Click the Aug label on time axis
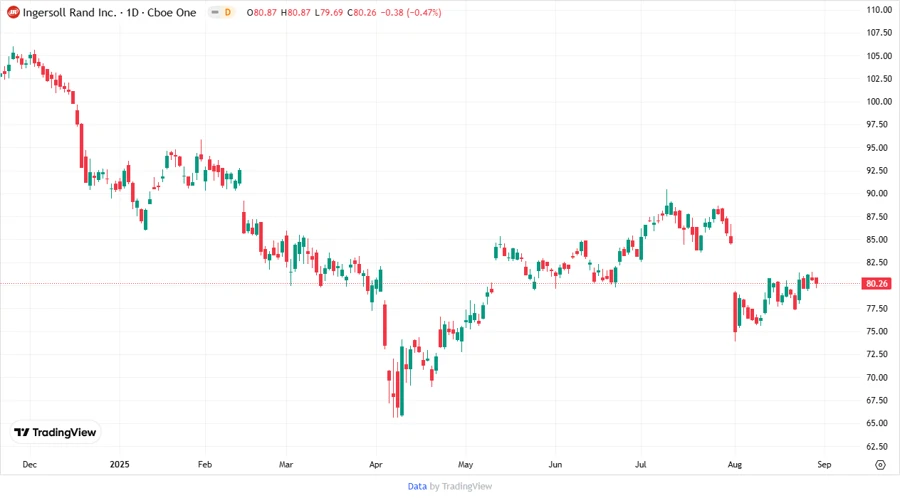 pyautogui.click(x=735, y=464)
